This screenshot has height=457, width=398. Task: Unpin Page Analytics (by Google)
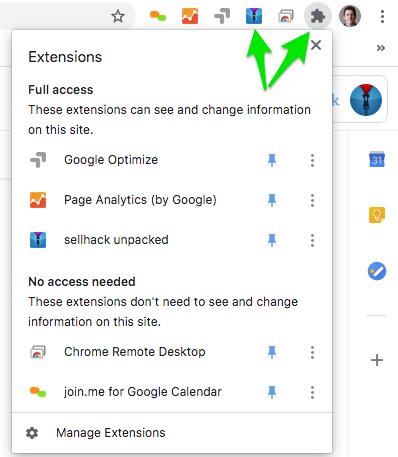pyautogui.click(x=272, y=200)
